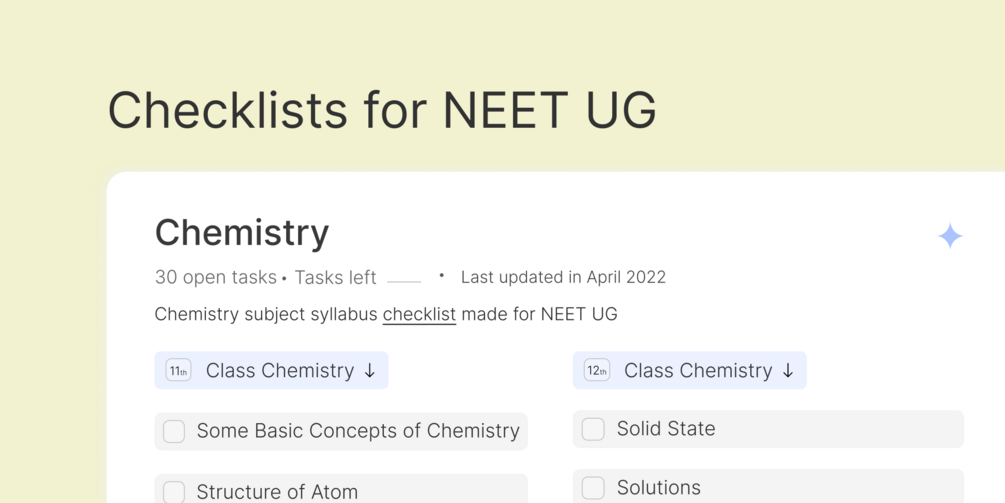
Task: Collapse the 12th Class Chemistry section
Action: [698, 371]
